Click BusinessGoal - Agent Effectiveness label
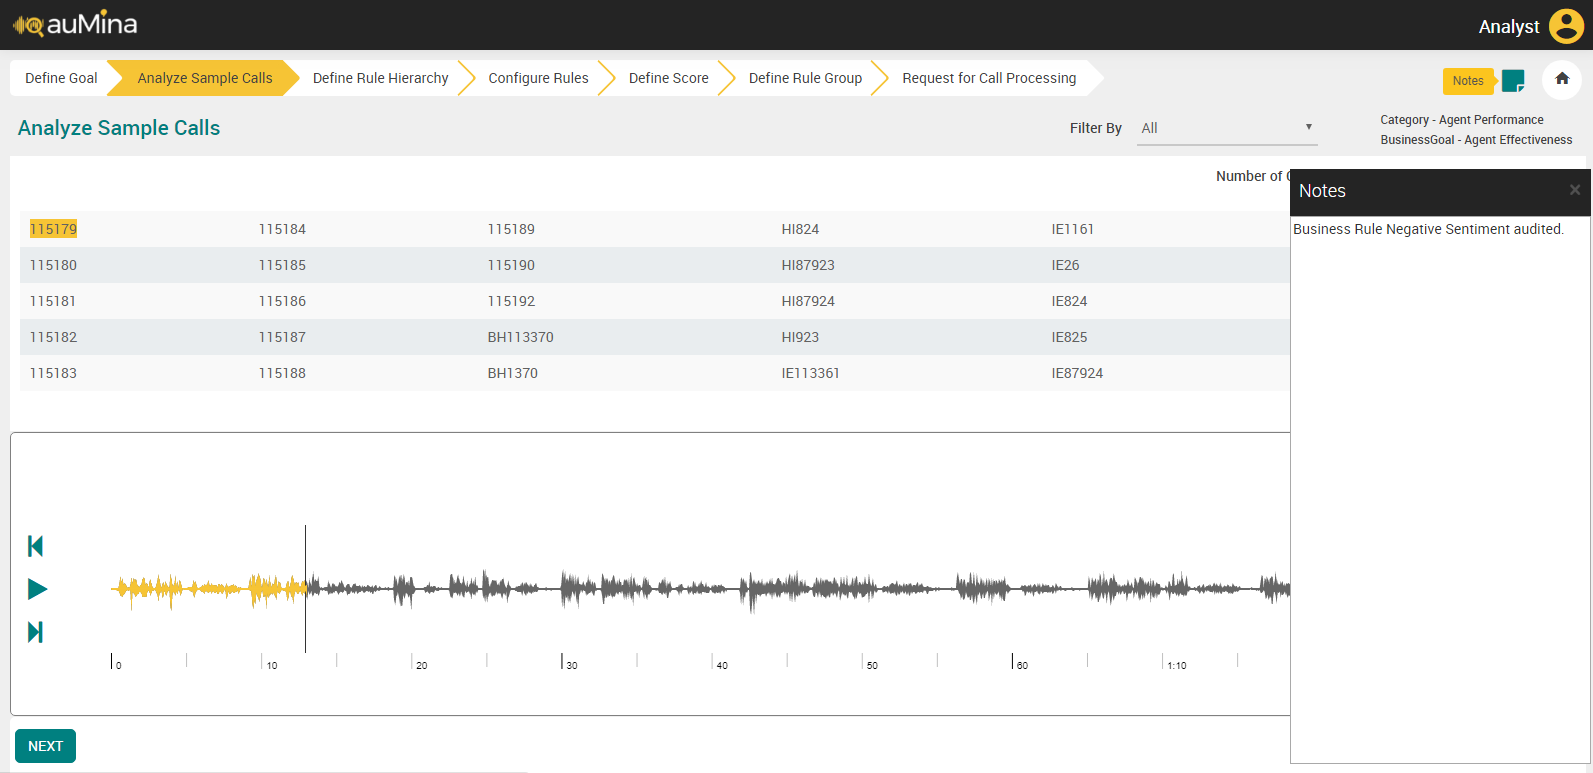The width and height of the screenshot is (1593, 773). 1476,140
